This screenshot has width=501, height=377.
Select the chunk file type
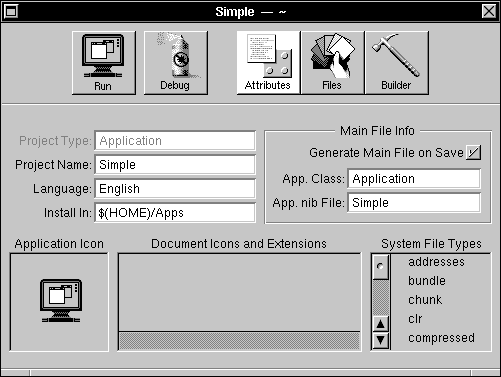coord(425,300)
